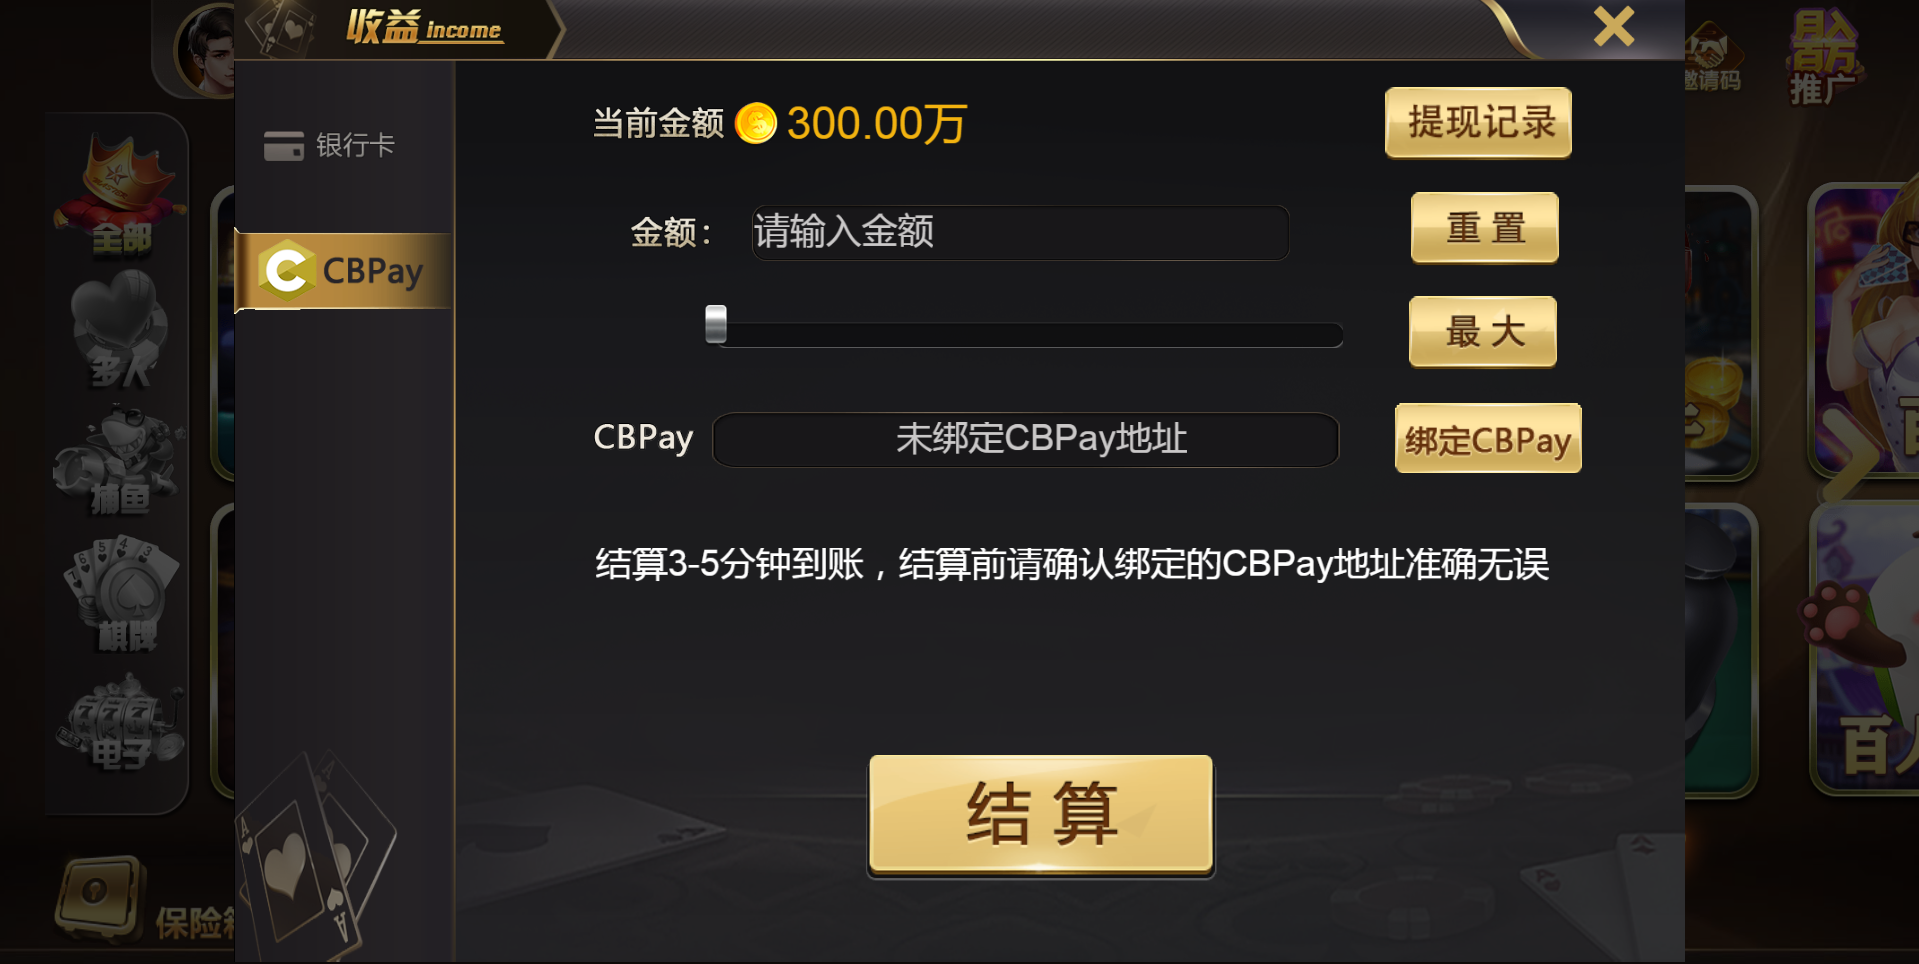Click the 重置 reset button
Image resolution: width=1919 pixels, height=964 pixels.
coord(1485,228)
